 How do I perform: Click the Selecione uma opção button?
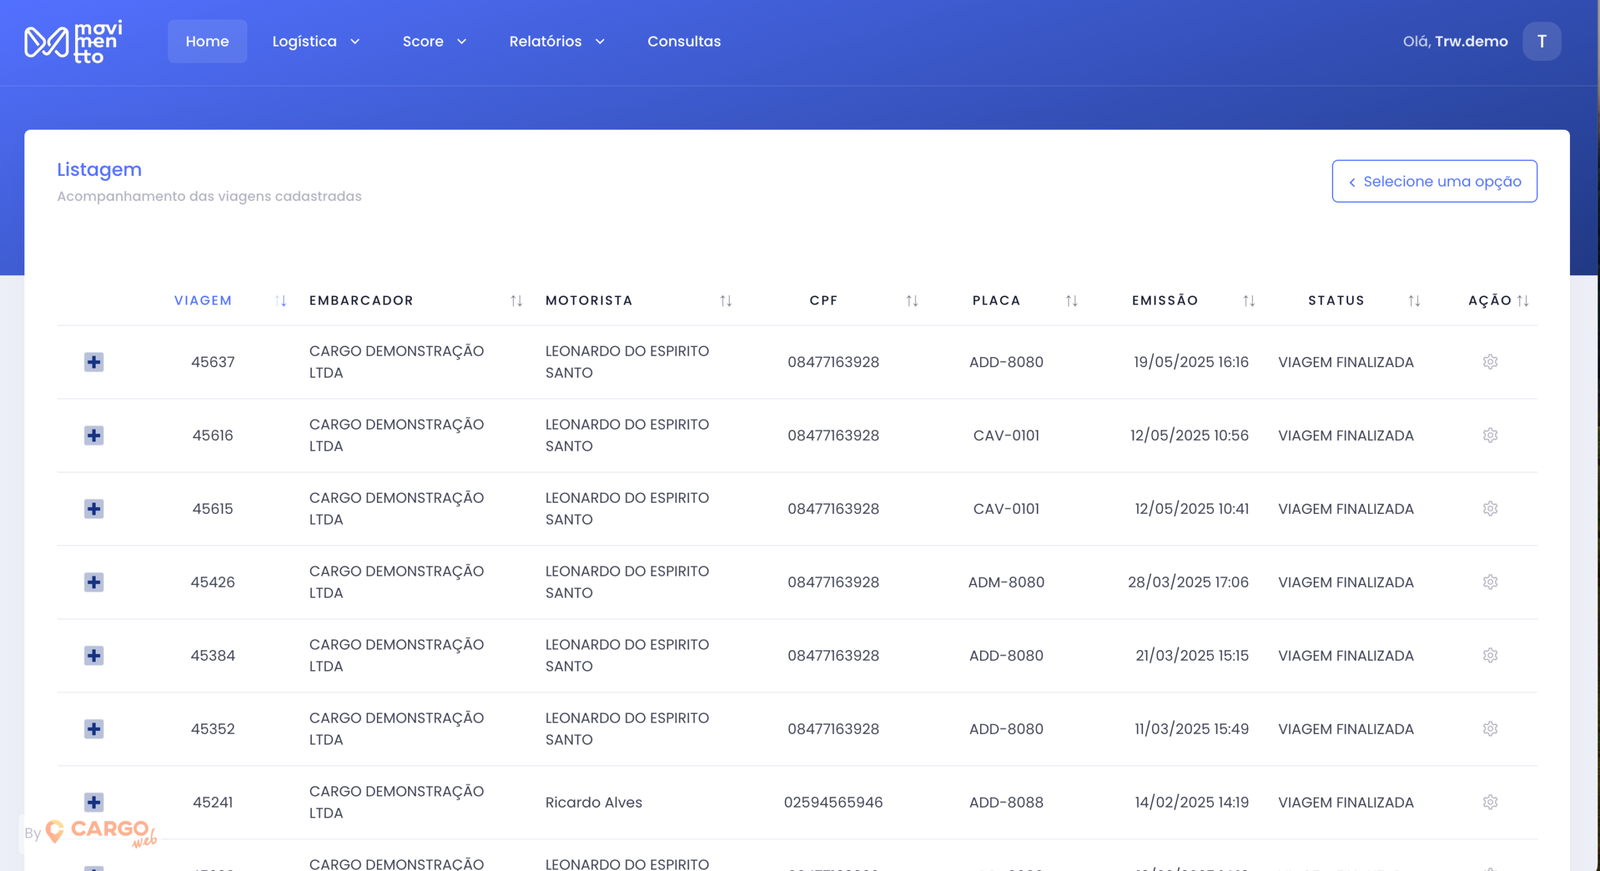pyautogui.click(x=1434, y=181)
